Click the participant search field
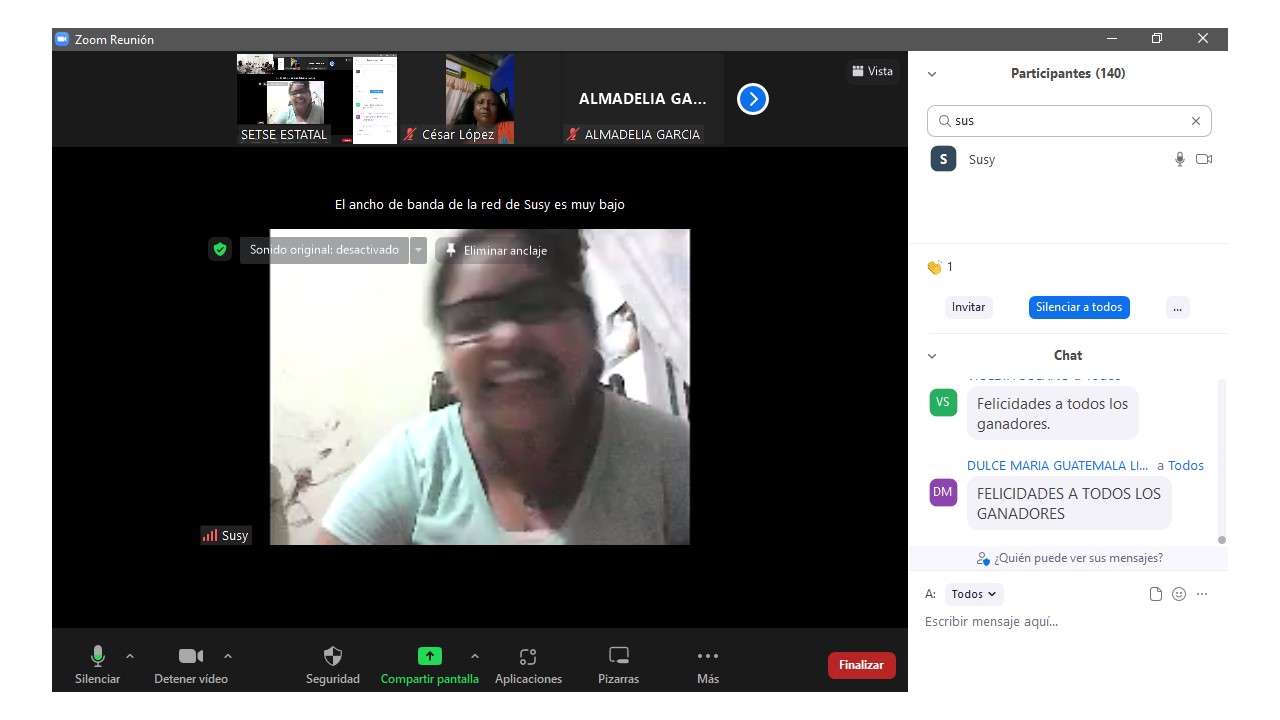The width and height of the screenshot is (1280, 720). pyautogui.click(x=1069, y=121)
